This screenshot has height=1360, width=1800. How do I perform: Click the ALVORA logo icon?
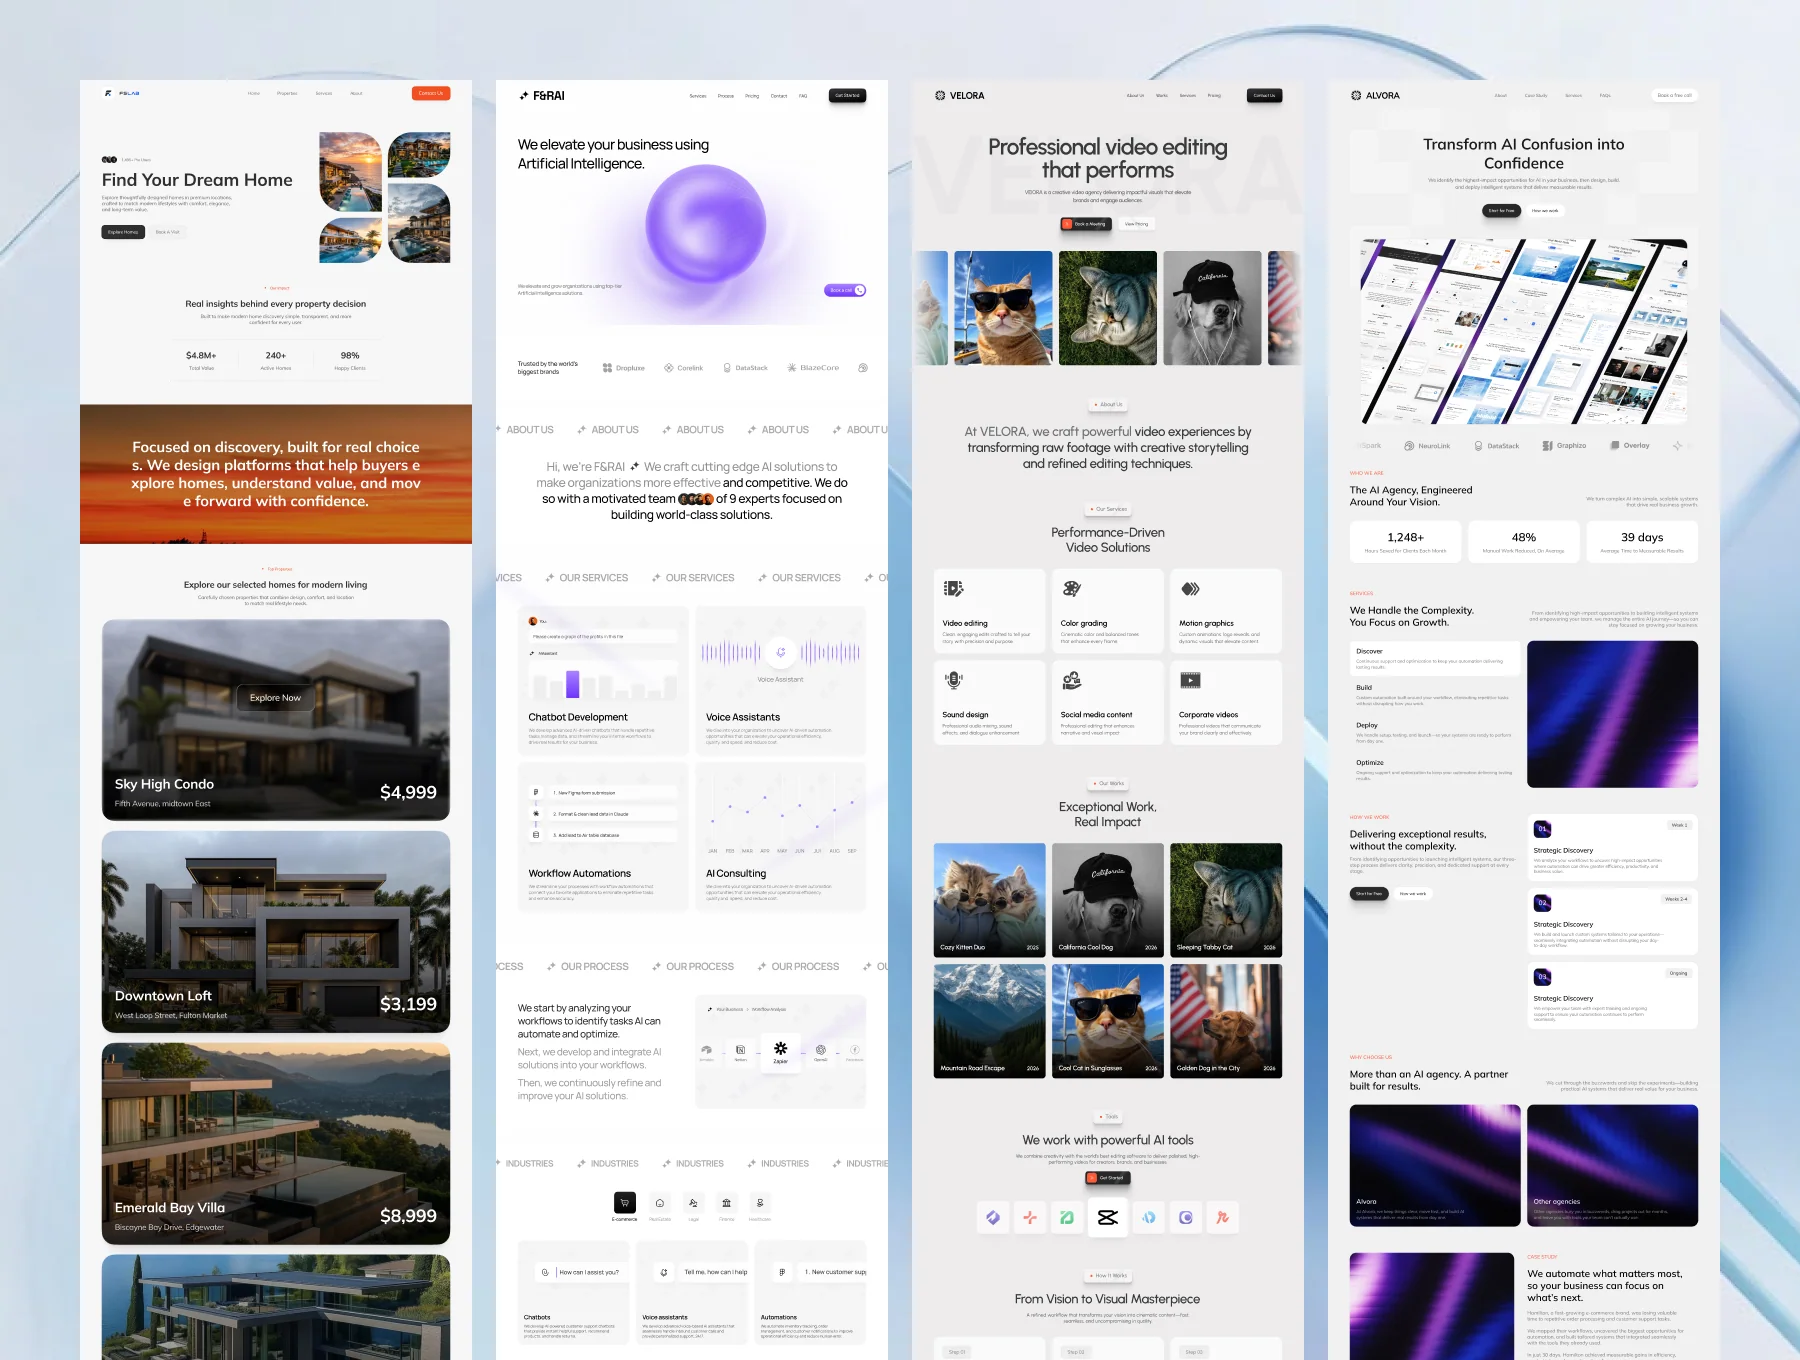point(1356,96)
